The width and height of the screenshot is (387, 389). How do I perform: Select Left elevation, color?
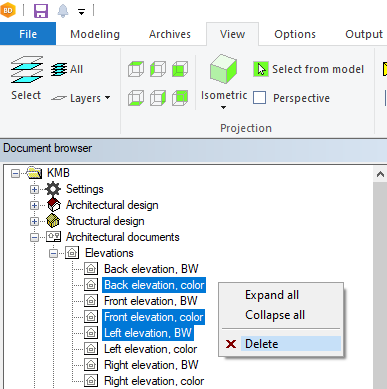(150, 349)
